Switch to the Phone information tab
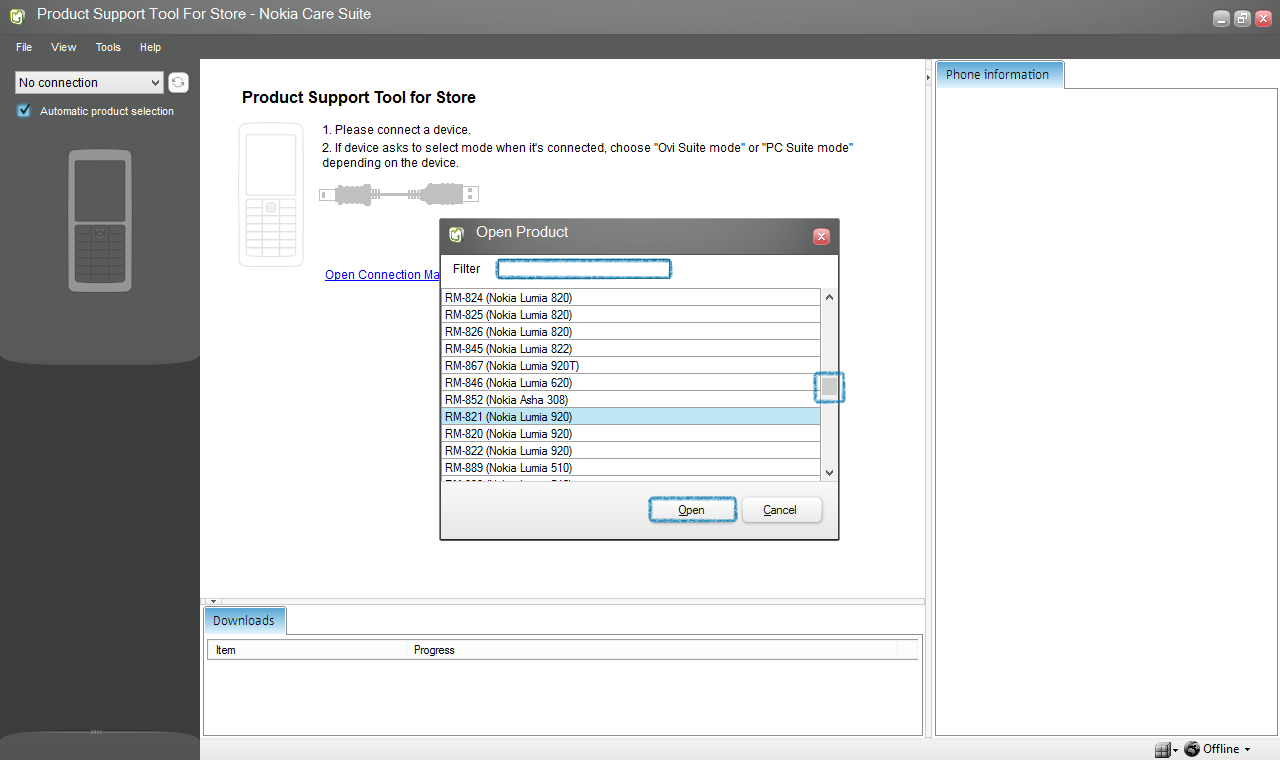 click(998, 75)
